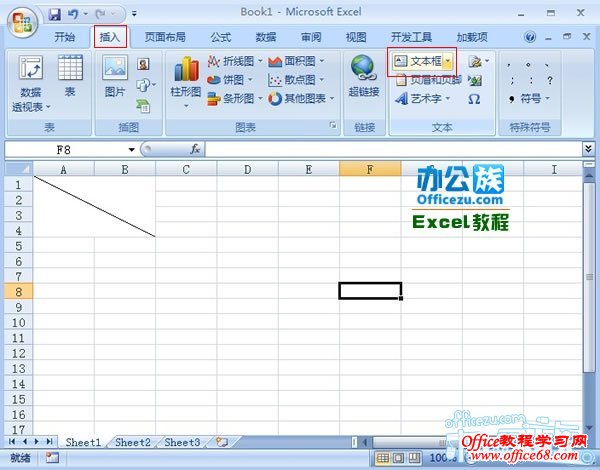Insert a picture (图片)

pyautogui.click(x=115, y=76)
